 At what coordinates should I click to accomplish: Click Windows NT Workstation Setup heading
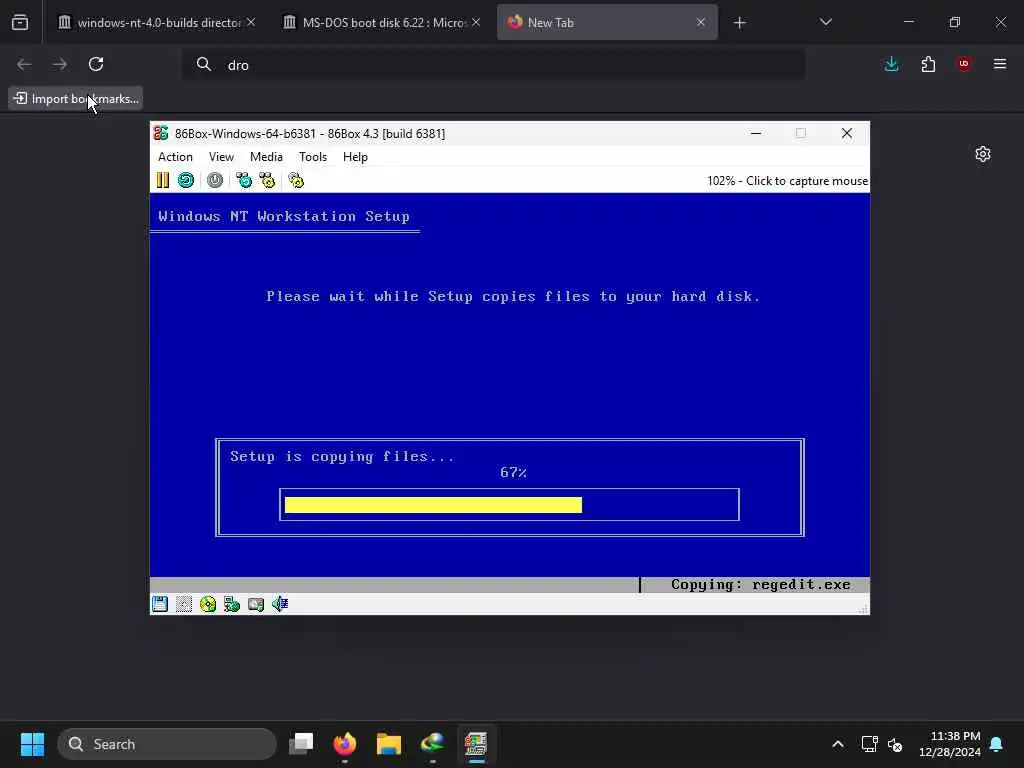[x=284, y=216]
